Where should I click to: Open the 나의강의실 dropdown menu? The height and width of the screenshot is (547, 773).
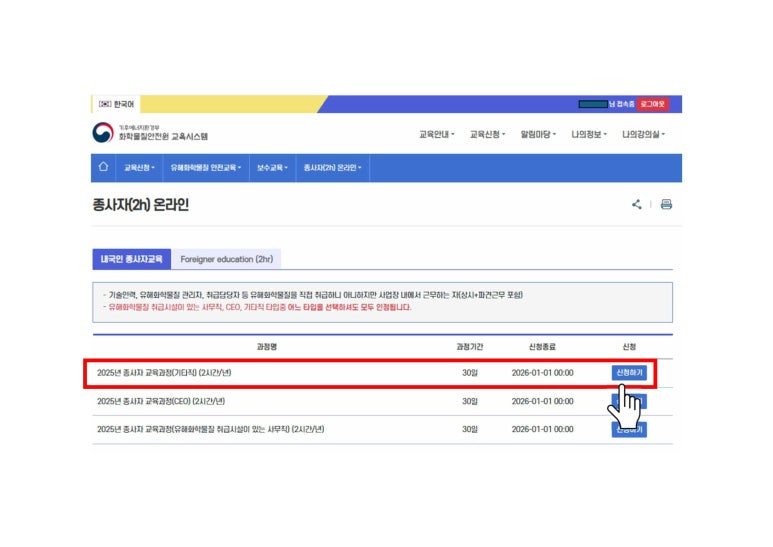coord(643,134)
